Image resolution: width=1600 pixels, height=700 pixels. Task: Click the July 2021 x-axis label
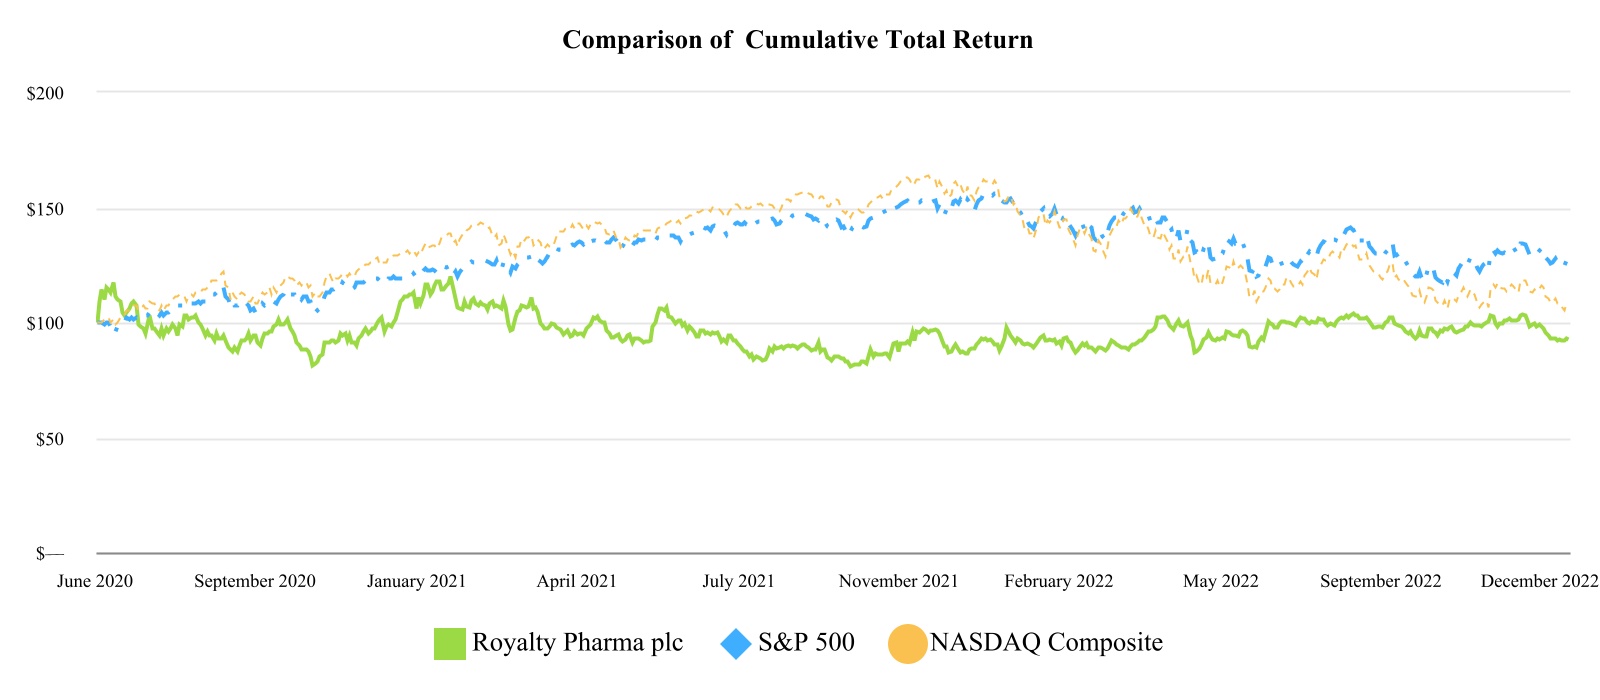738,581
